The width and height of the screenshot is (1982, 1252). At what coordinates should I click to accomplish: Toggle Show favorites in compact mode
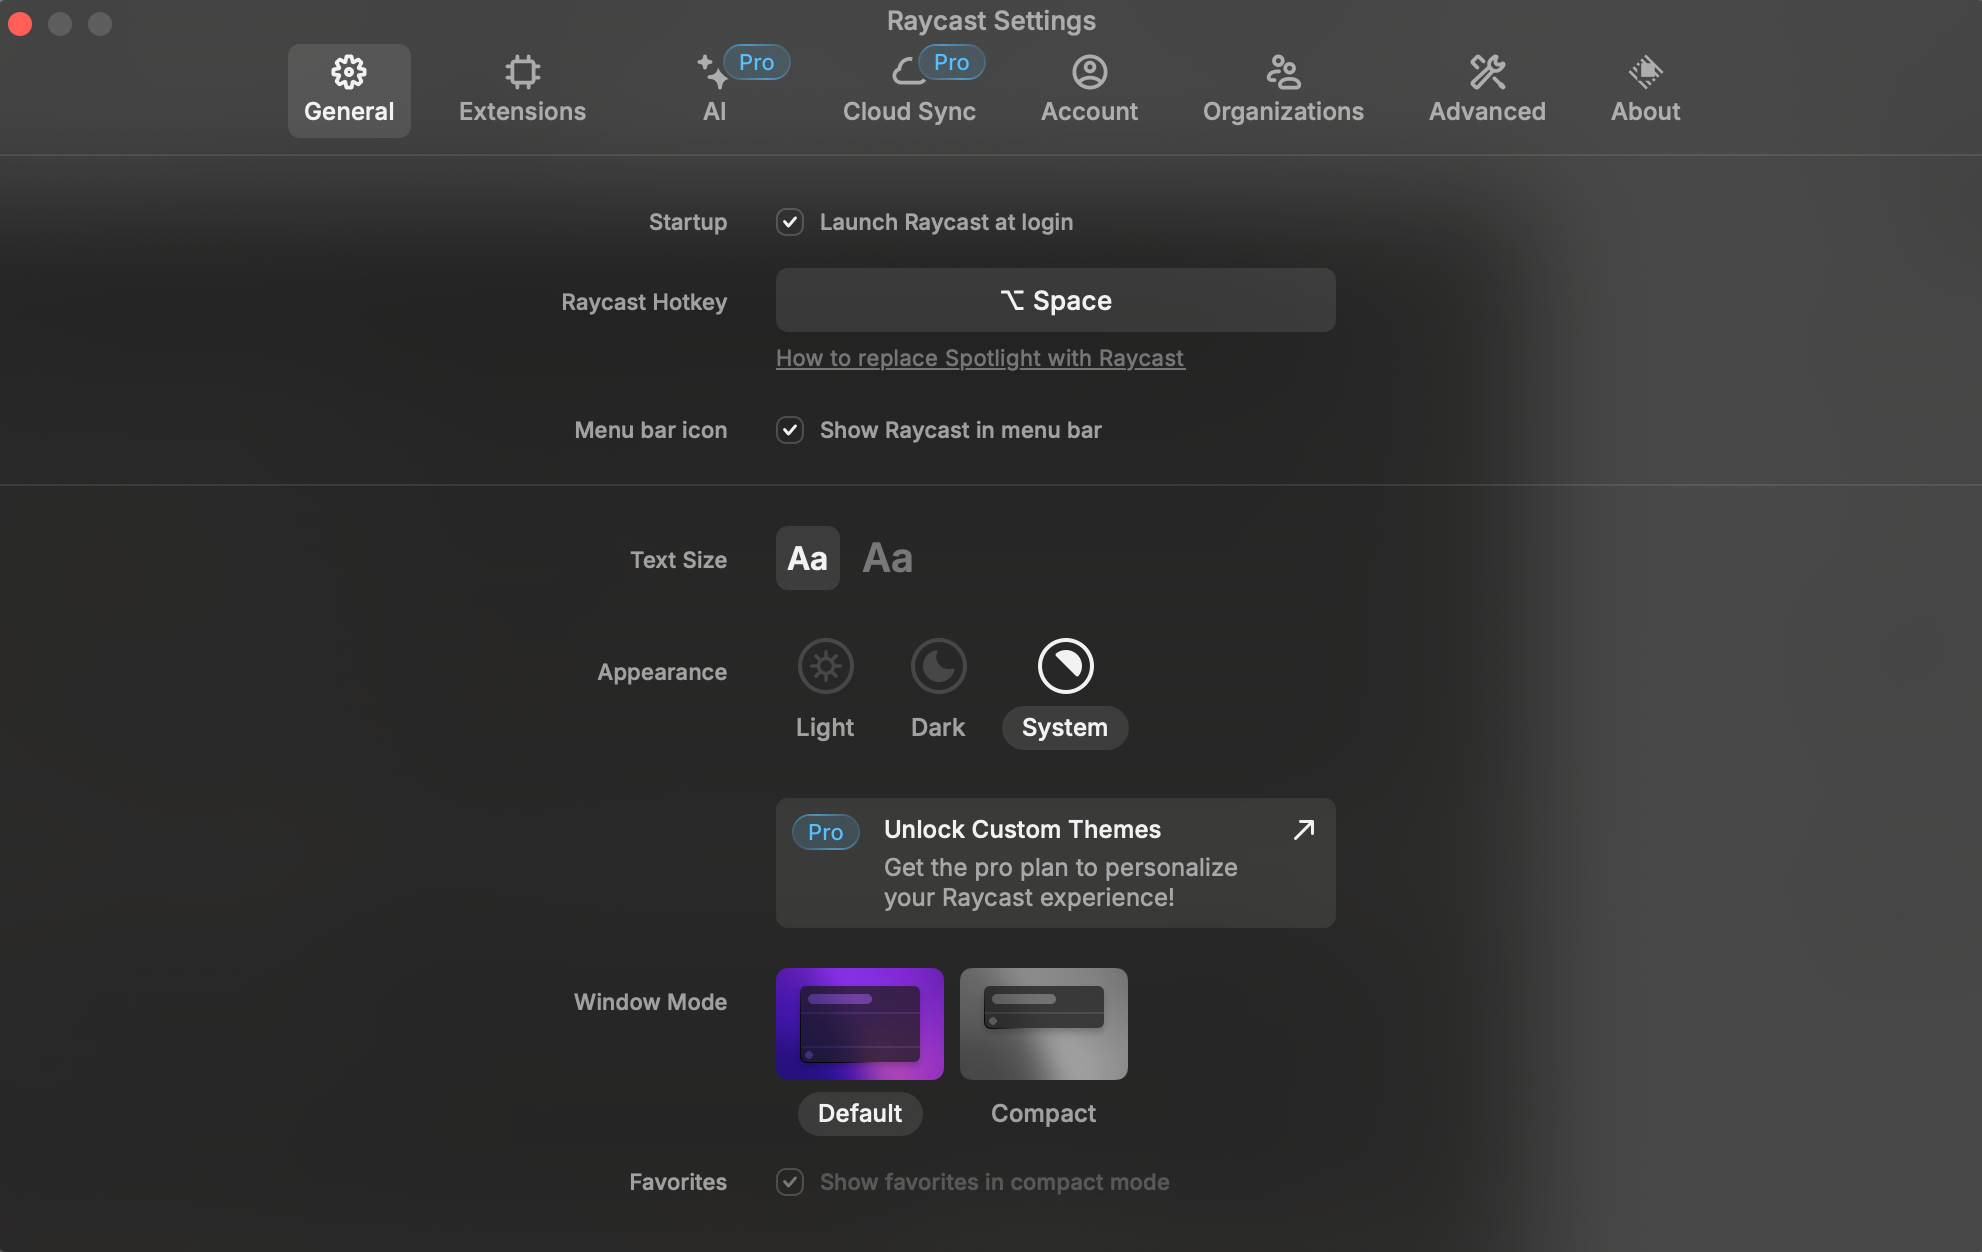[x=790, y=1182]
